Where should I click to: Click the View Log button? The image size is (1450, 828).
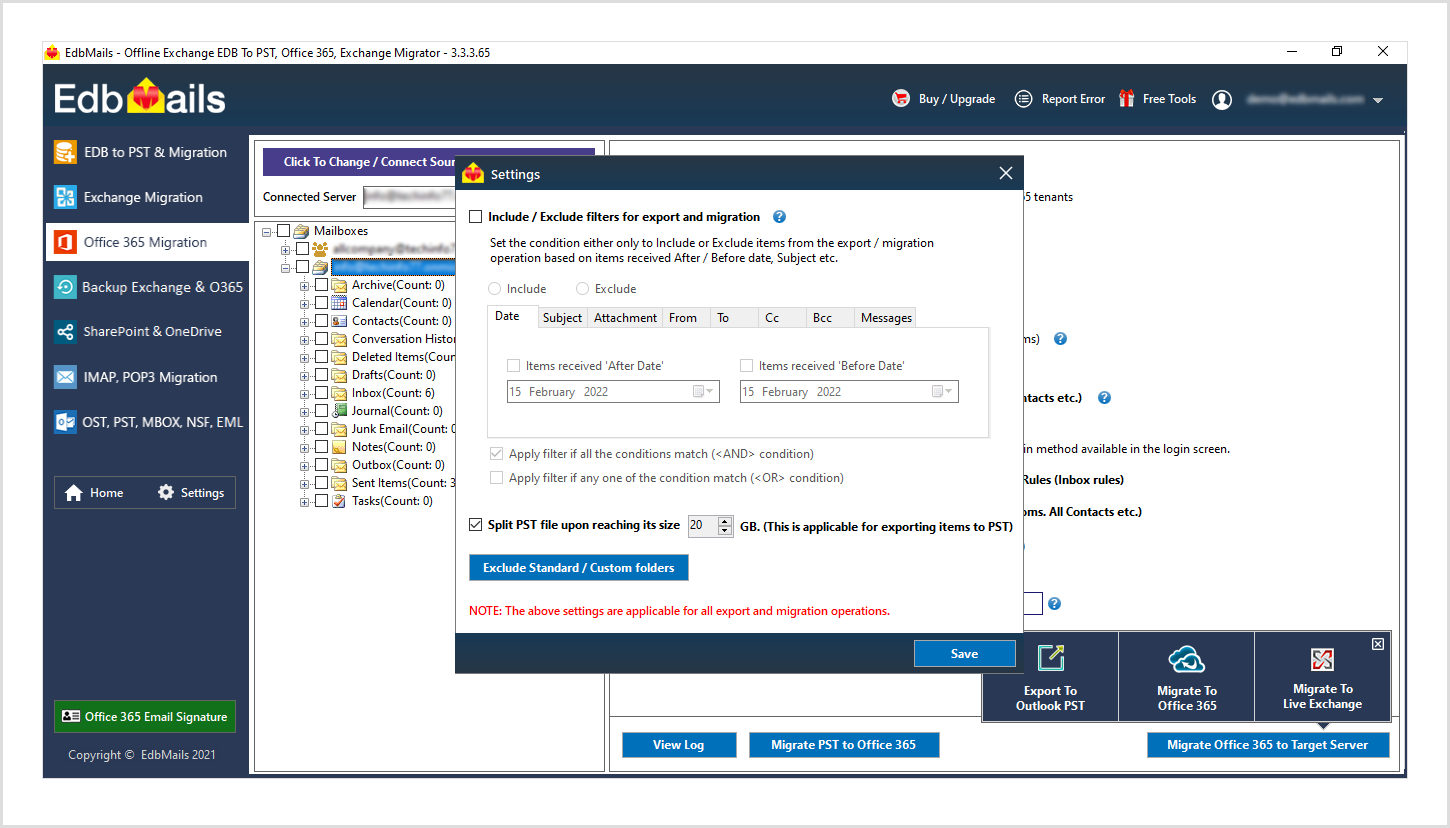679,745
